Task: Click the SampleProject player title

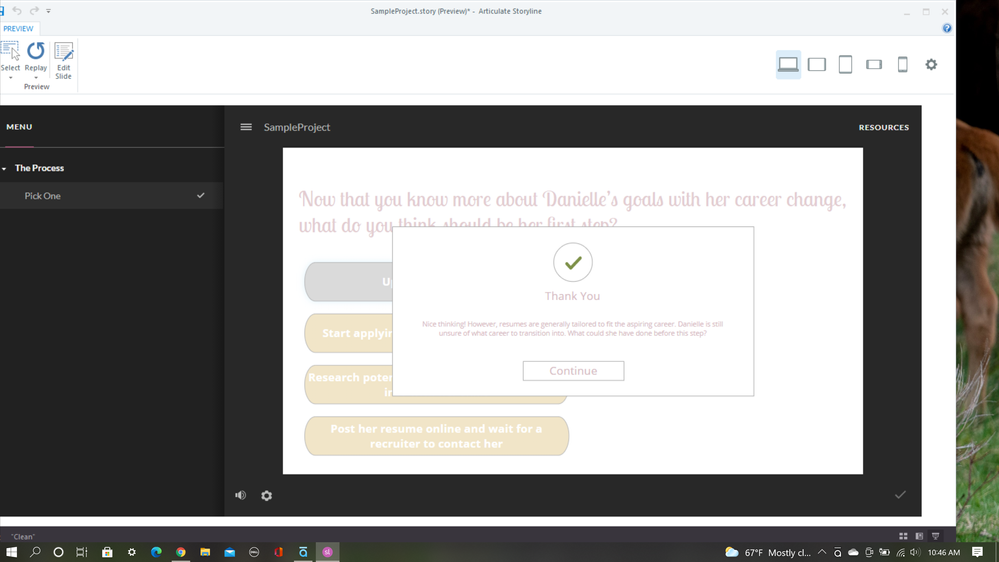Action: tap(297, 127)
